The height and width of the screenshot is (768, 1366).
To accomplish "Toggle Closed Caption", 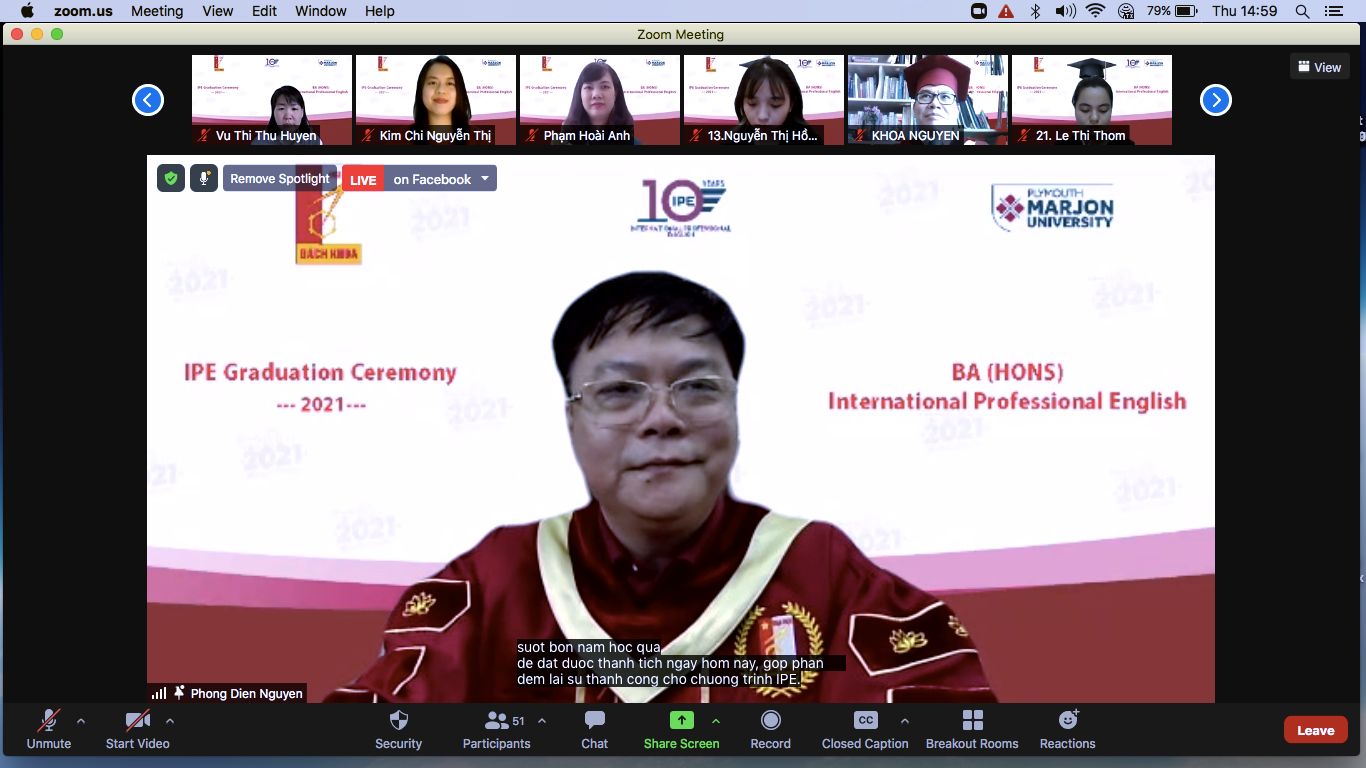I will click(865, 729).
